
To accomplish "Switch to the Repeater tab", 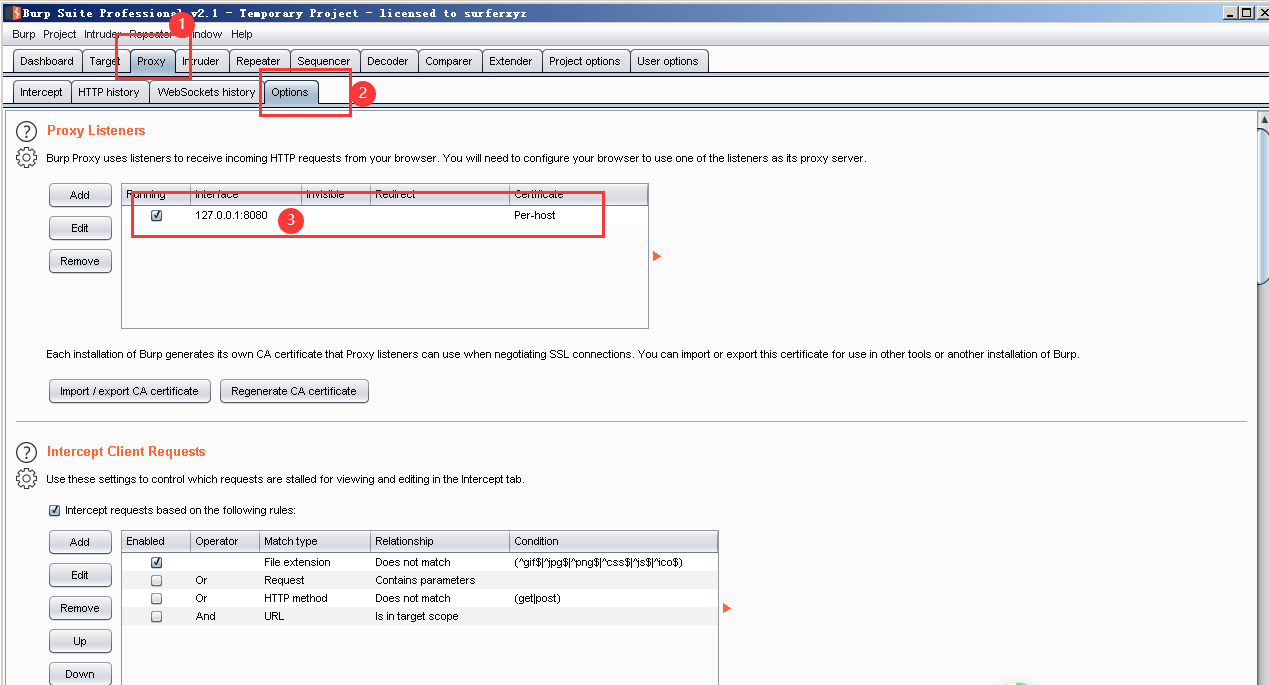I will [258, 61].
